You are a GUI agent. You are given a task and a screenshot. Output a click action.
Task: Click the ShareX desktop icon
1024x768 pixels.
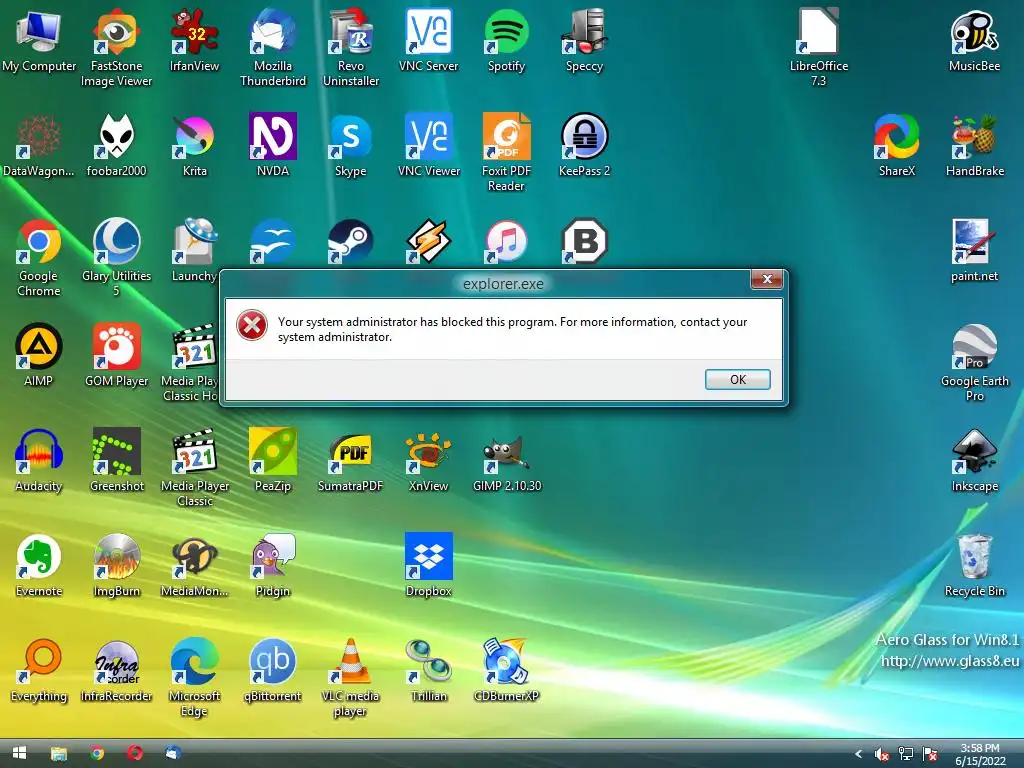897,146
